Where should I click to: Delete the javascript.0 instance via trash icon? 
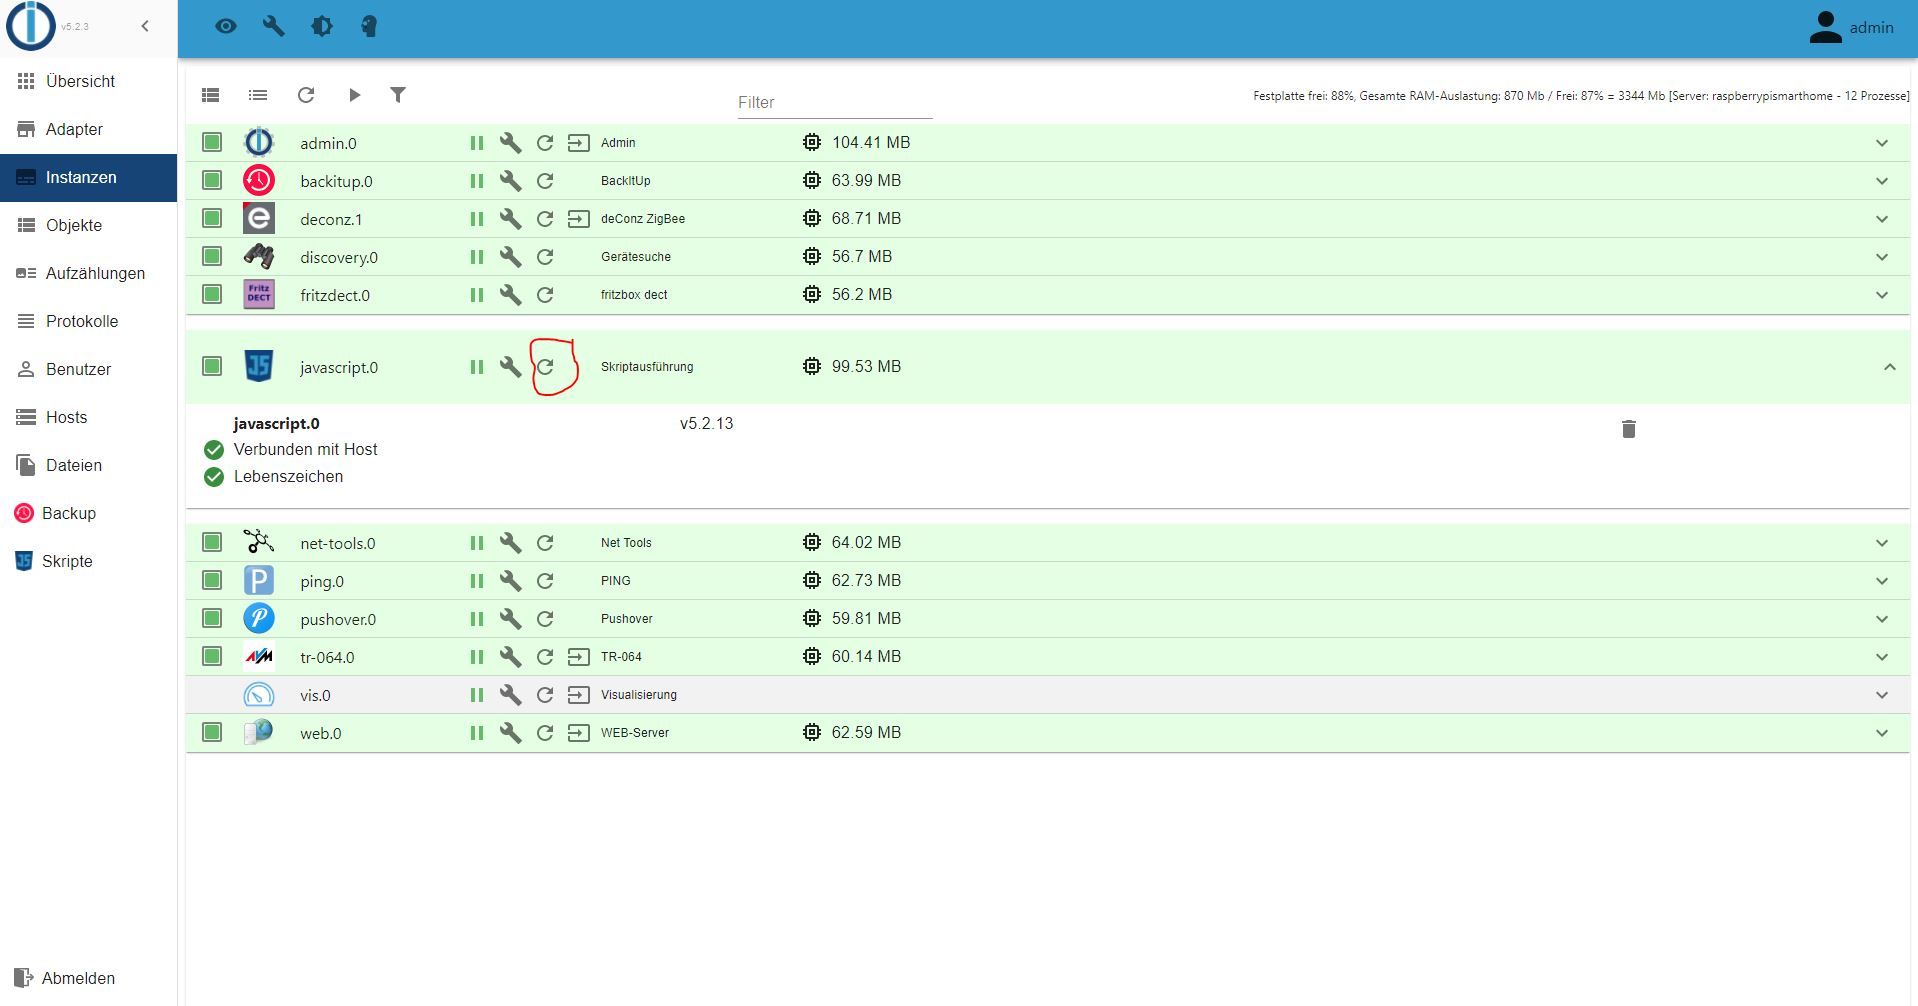coord(1629,429)
